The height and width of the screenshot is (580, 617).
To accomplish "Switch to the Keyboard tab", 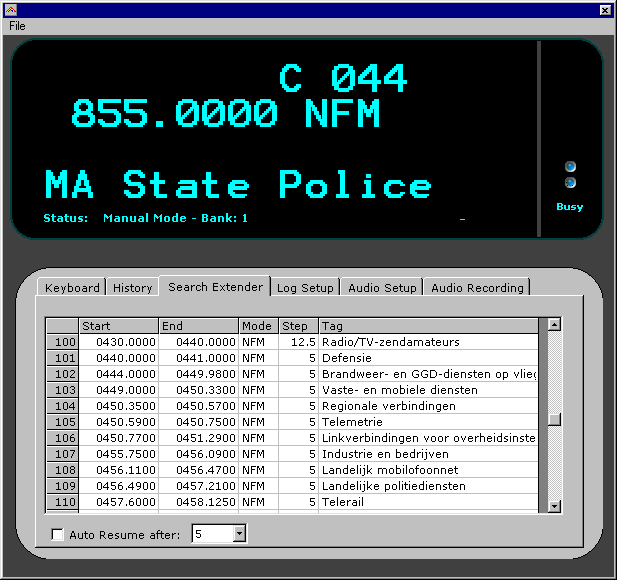I will click(x=72, y=288).
